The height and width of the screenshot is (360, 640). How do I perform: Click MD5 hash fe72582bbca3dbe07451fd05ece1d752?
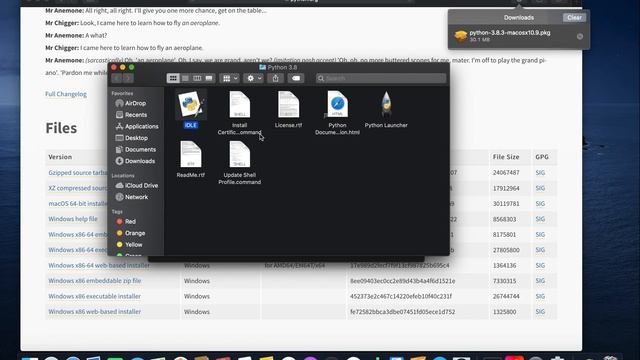click(x=402, y=312)
